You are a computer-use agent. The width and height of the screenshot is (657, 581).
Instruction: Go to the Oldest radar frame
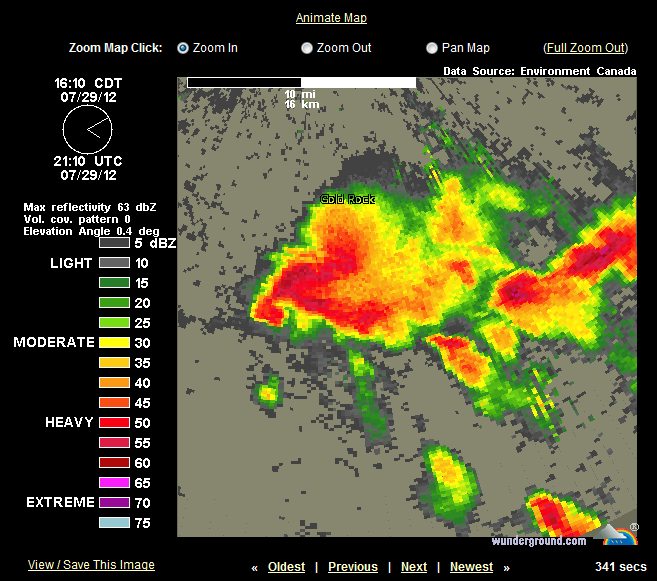[287, 567]
